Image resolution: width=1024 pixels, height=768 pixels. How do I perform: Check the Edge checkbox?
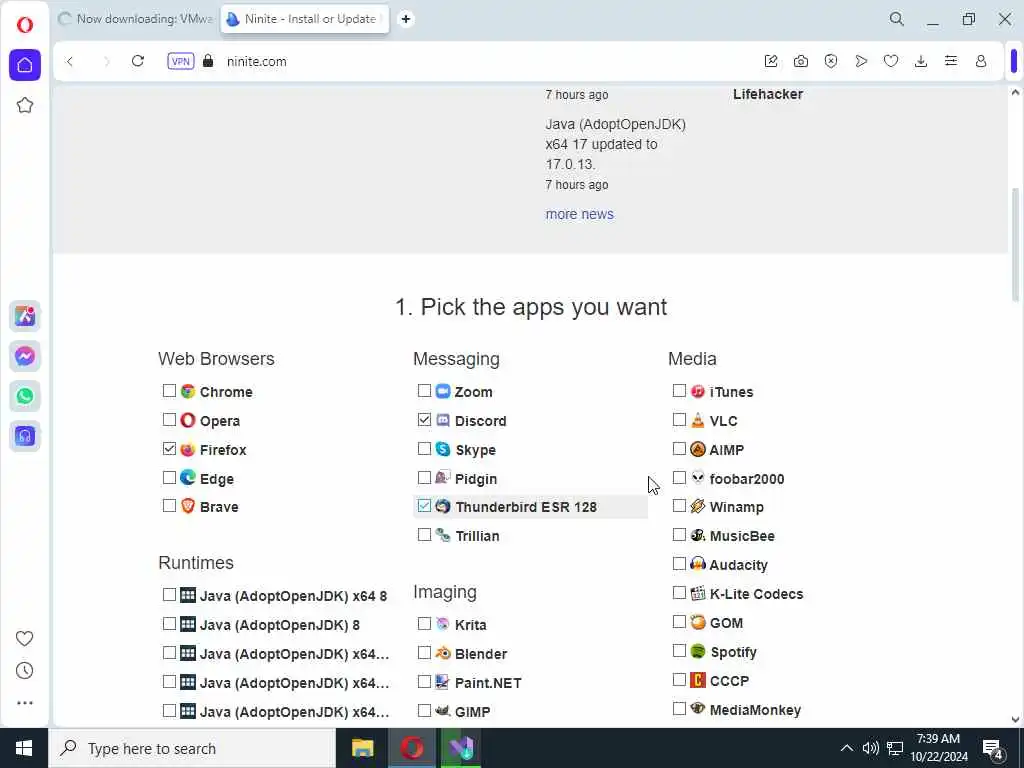pos(169,477)
